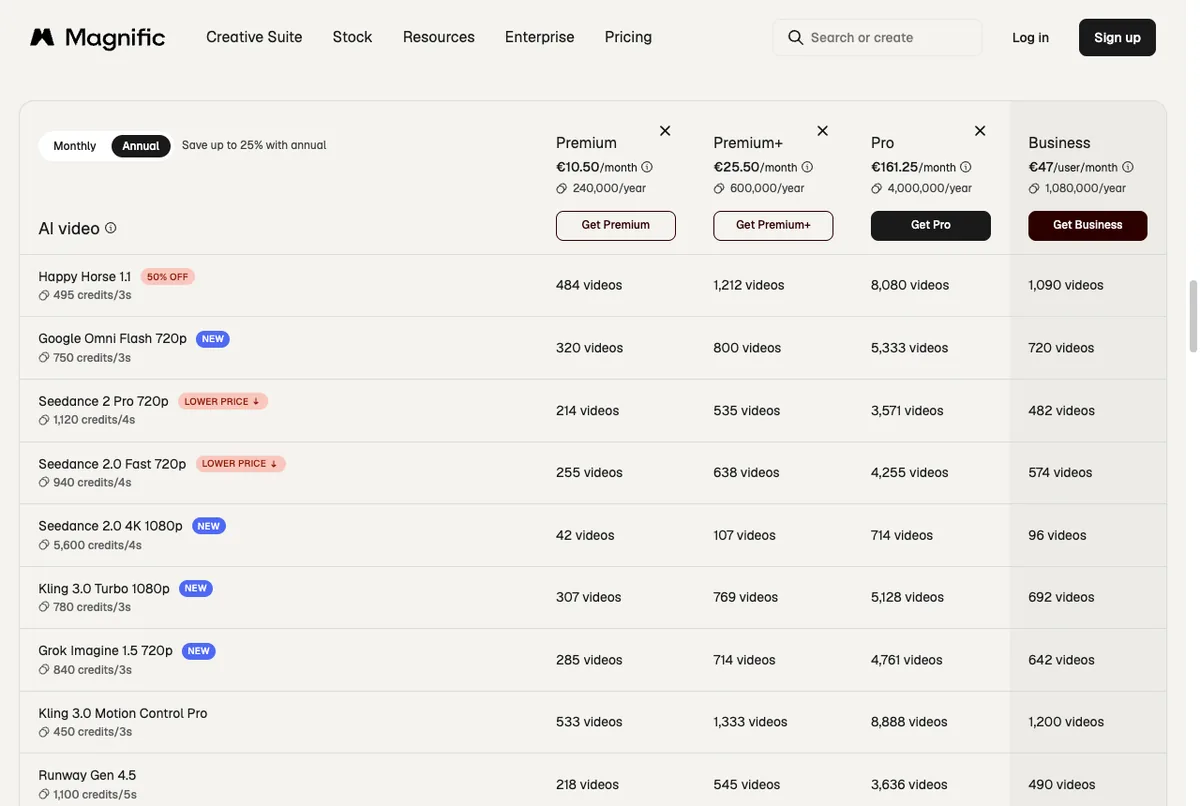
Task: Open the Enterprise menu
Action: pyautogui.click(x=540, y=37)
